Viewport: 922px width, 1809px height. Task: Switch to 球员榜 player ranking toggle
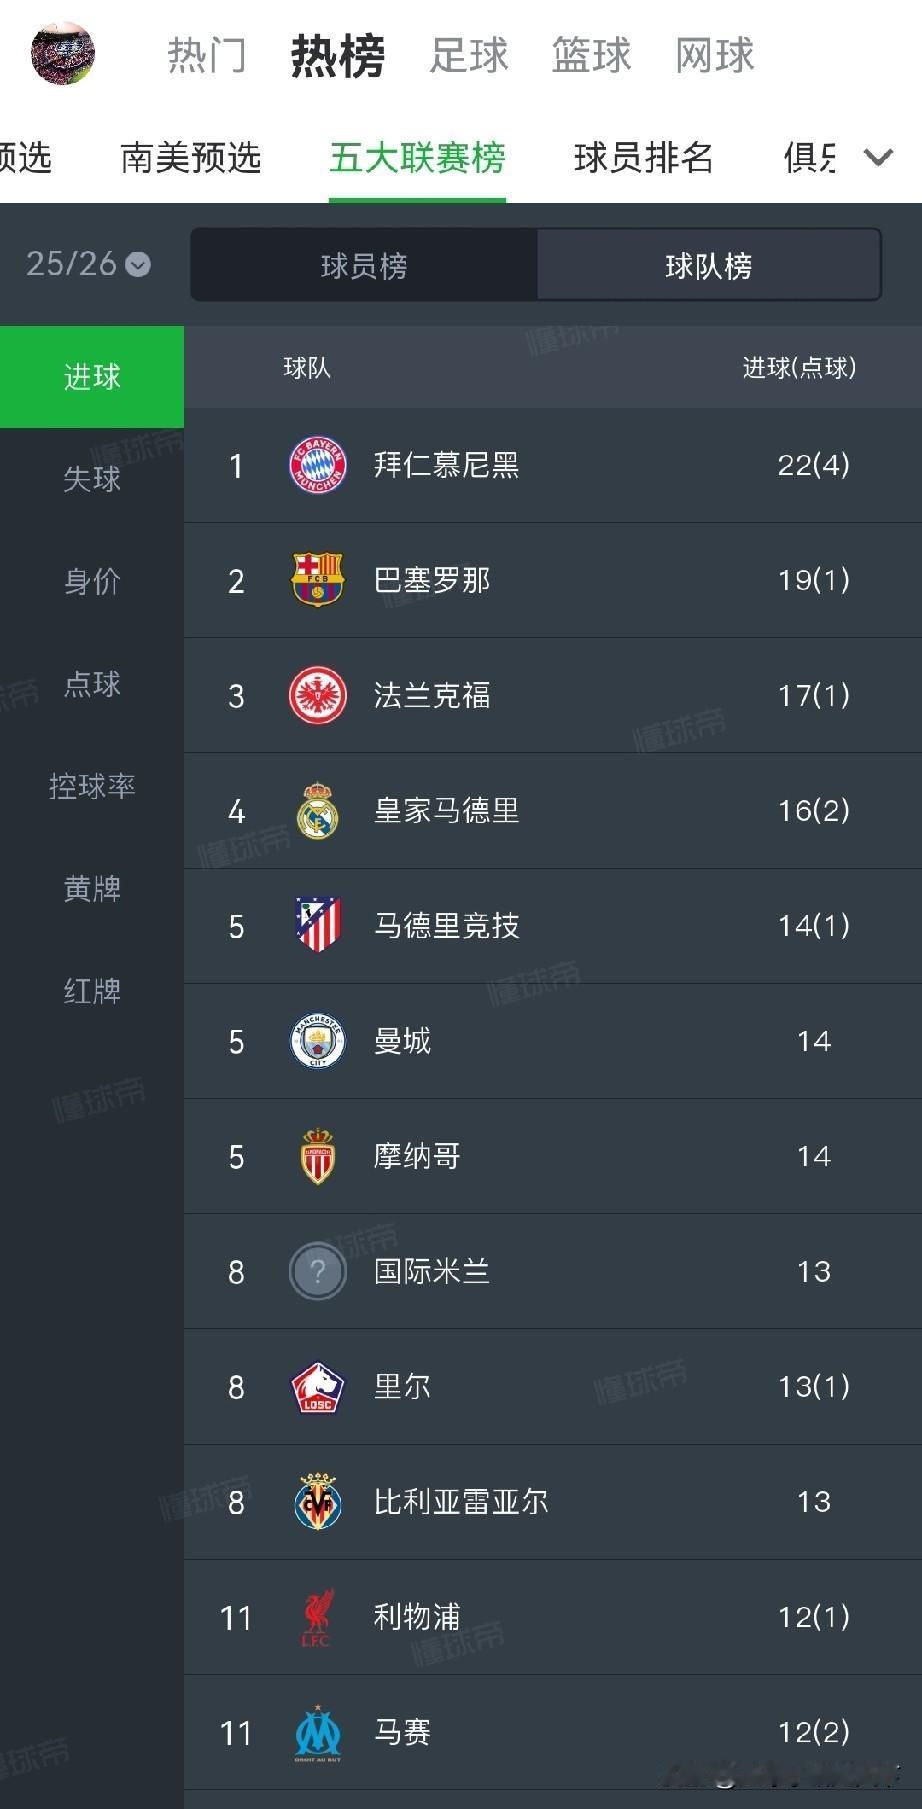[x=364, y=265]
